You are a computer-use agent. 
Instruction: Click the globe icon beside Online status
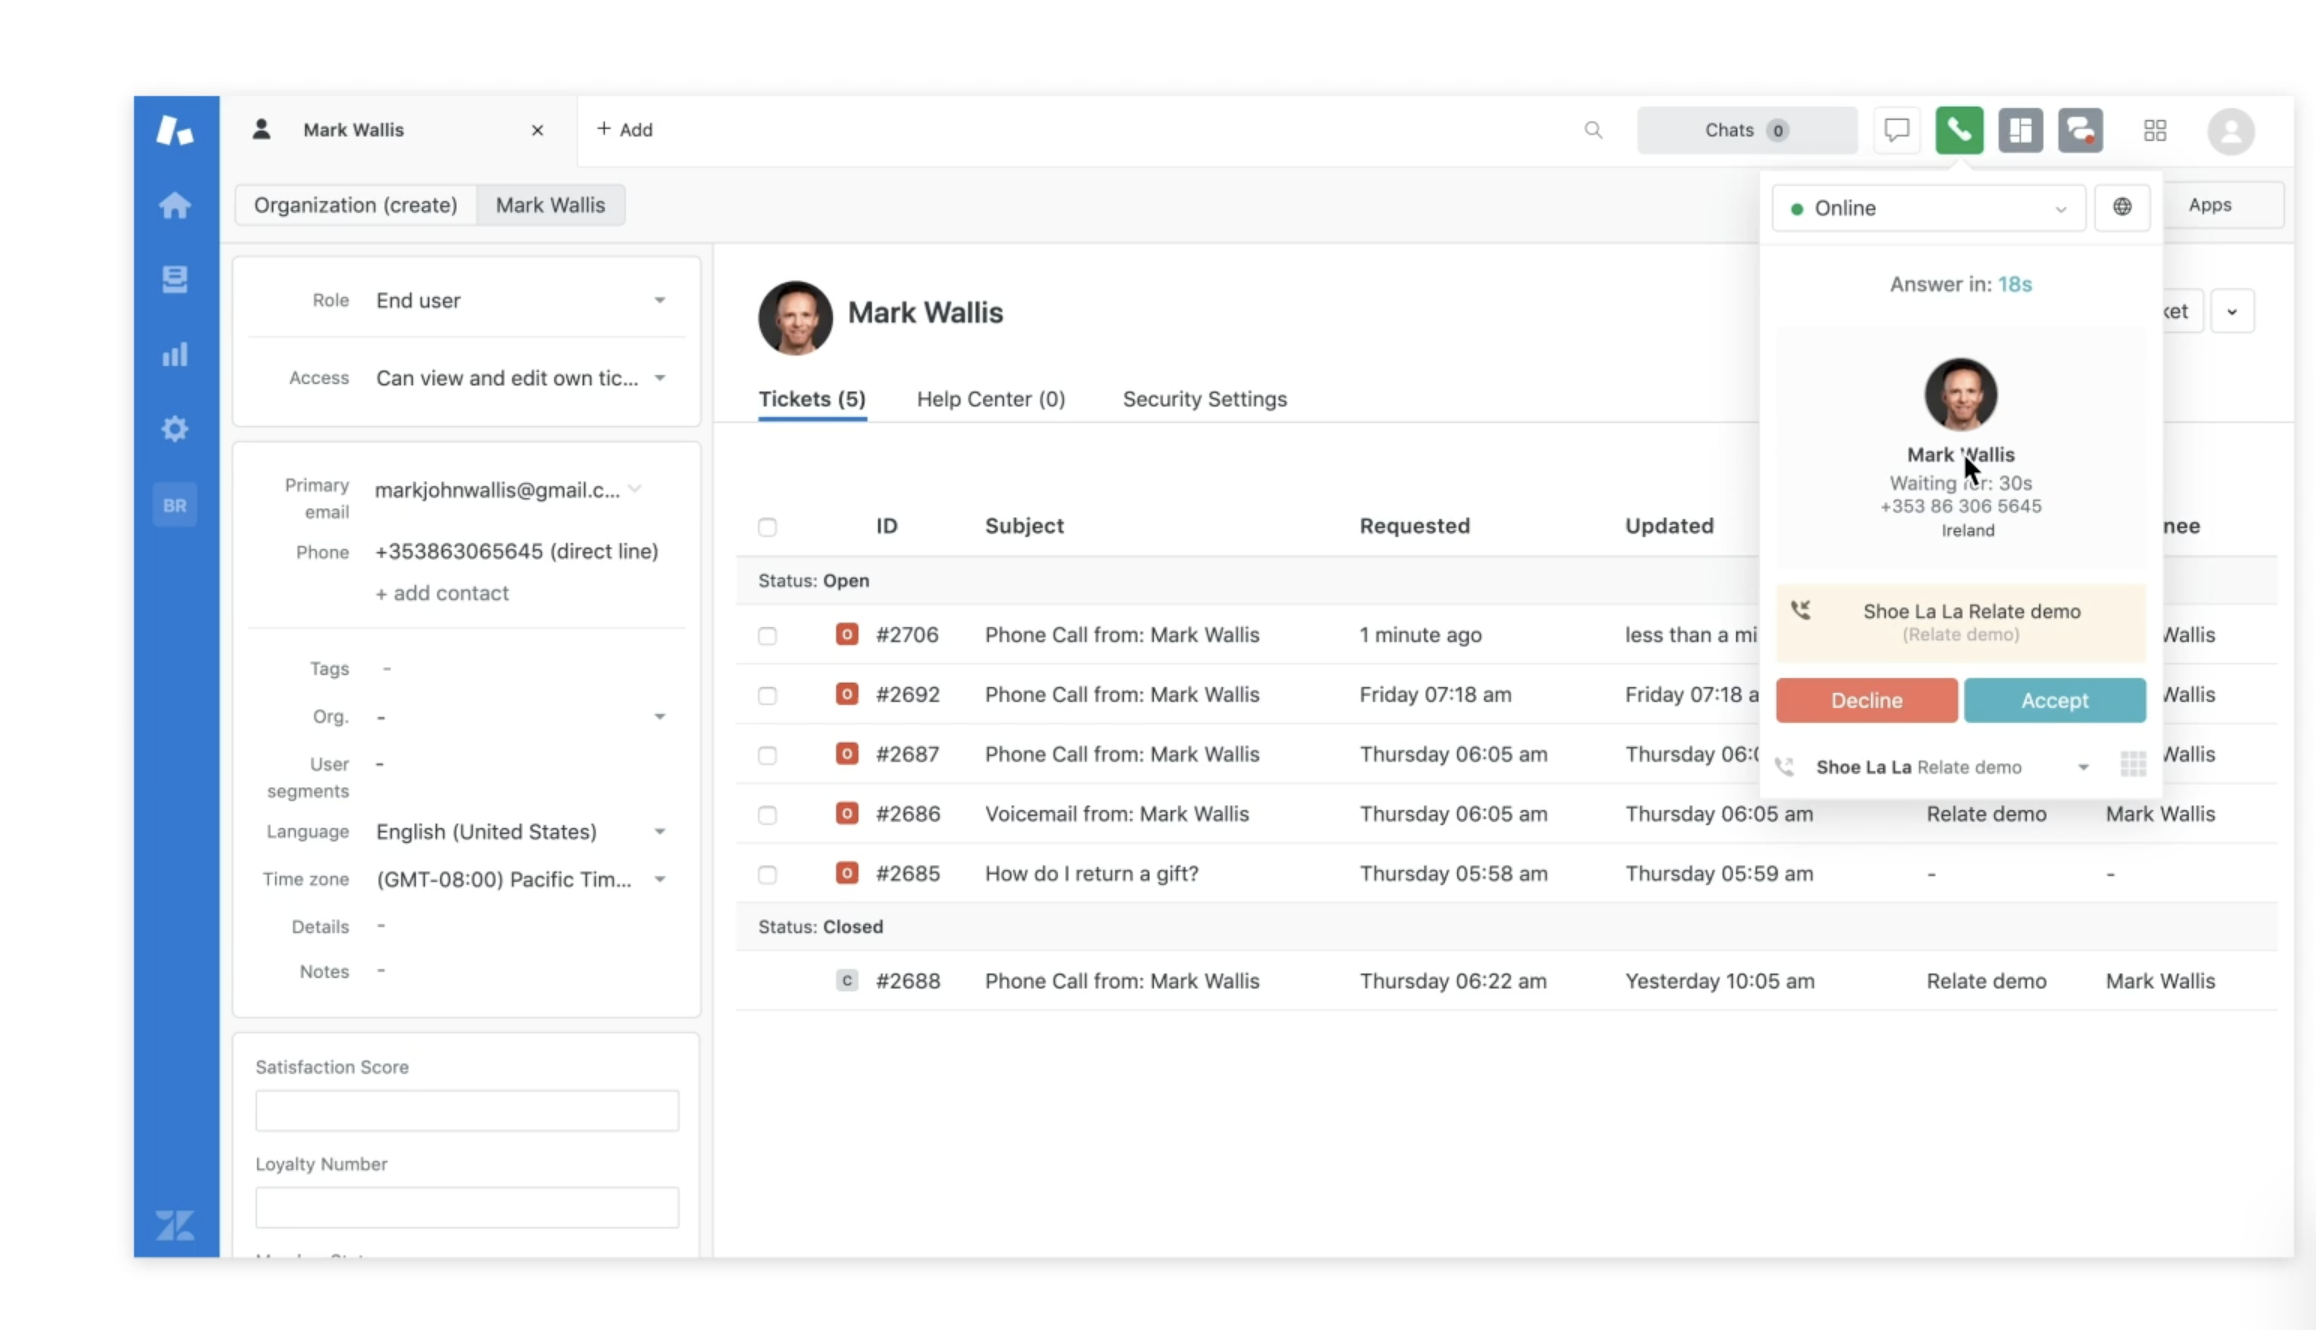pyautogui.click(x=2121, y=207)
